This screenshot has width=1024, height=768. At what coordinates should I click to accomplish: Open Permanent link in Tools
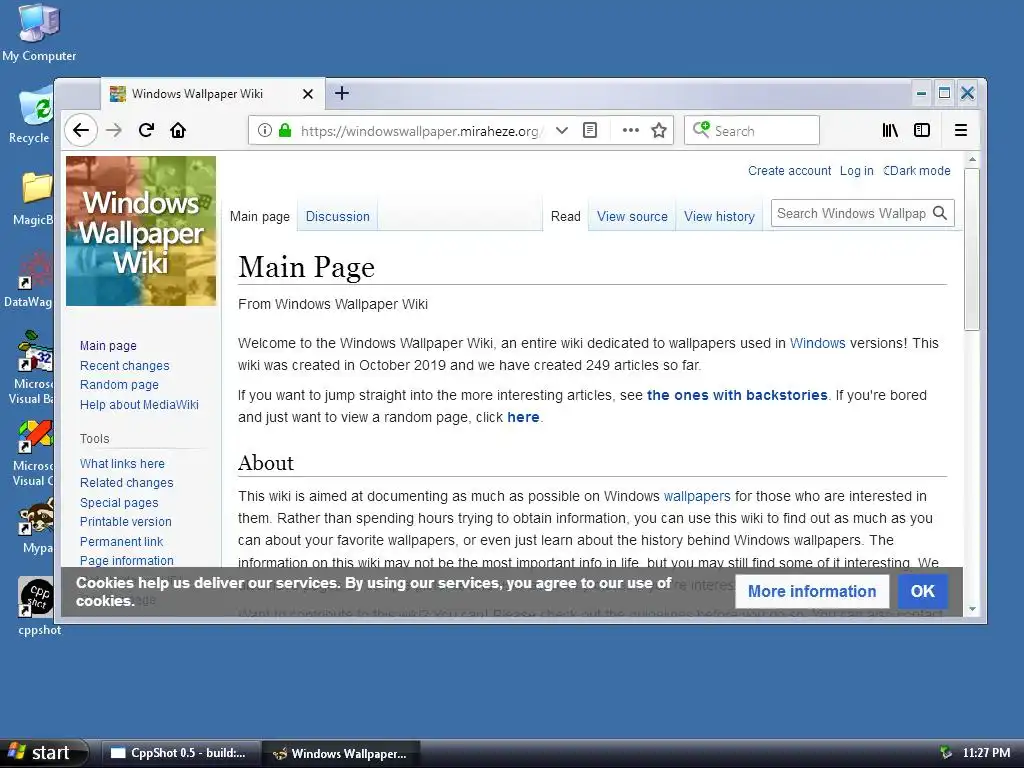point(121,541)
